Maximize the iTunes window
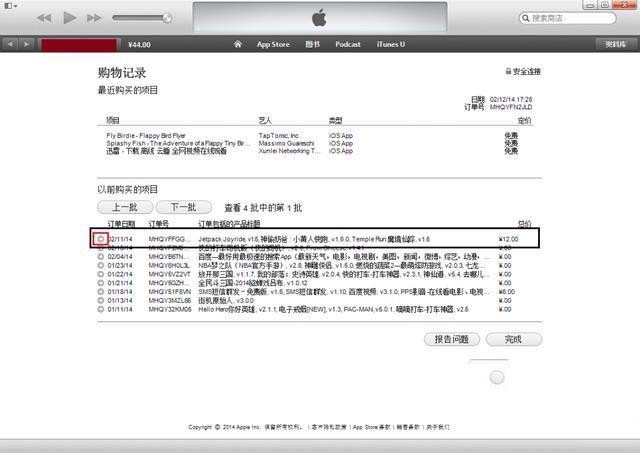The width and height of the screenshot is (640, 453). tap(605, 5)
